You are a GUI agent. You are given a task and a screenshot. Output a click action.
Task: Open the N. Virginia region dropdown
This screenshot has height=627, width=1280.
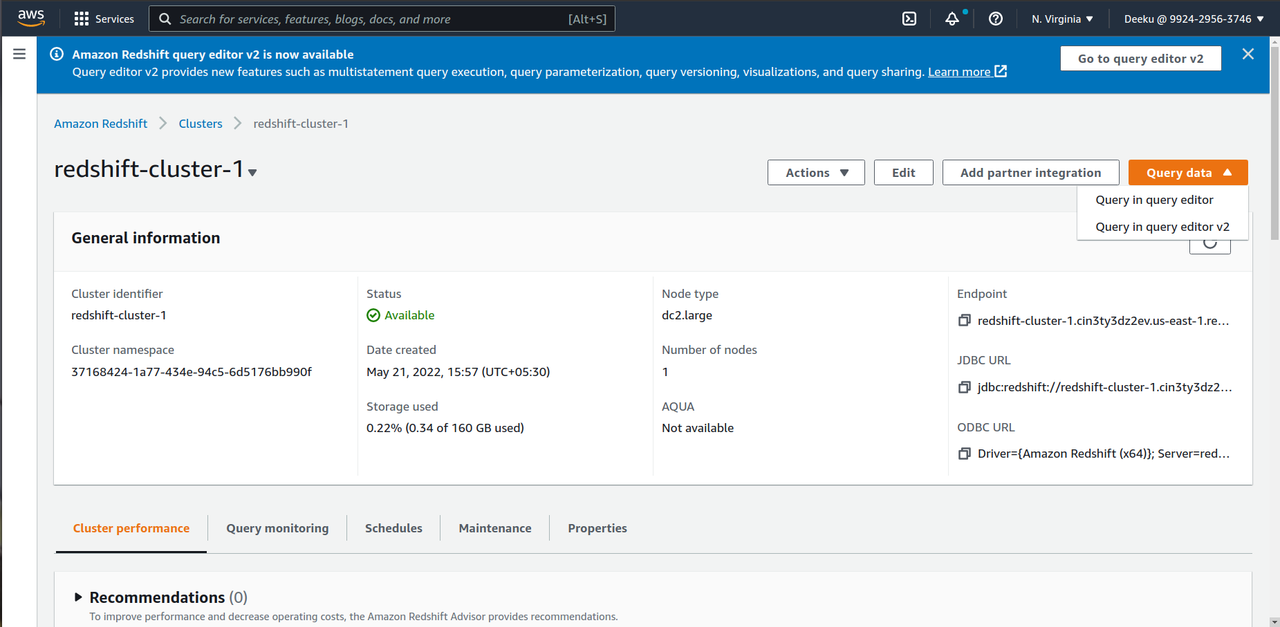[1062, 19]
